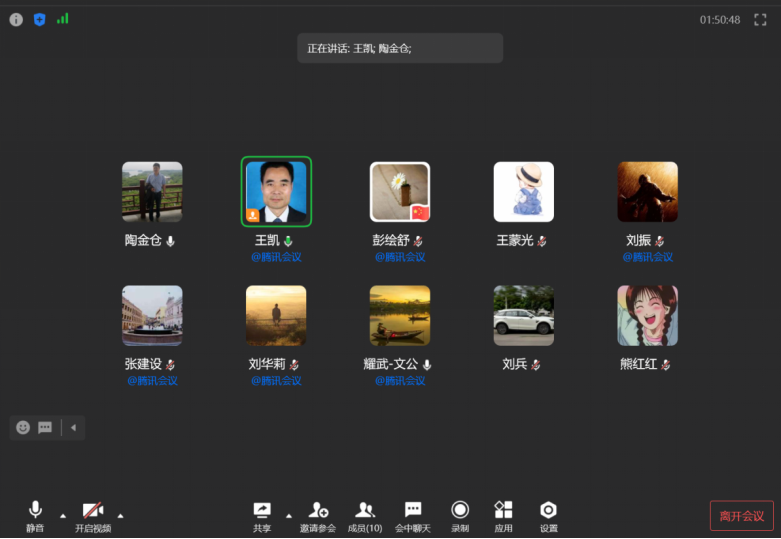The width and height of the screenshot is (781, 539).
Task: Turn on camera with 开启视频
Action: tap(93, 515)
